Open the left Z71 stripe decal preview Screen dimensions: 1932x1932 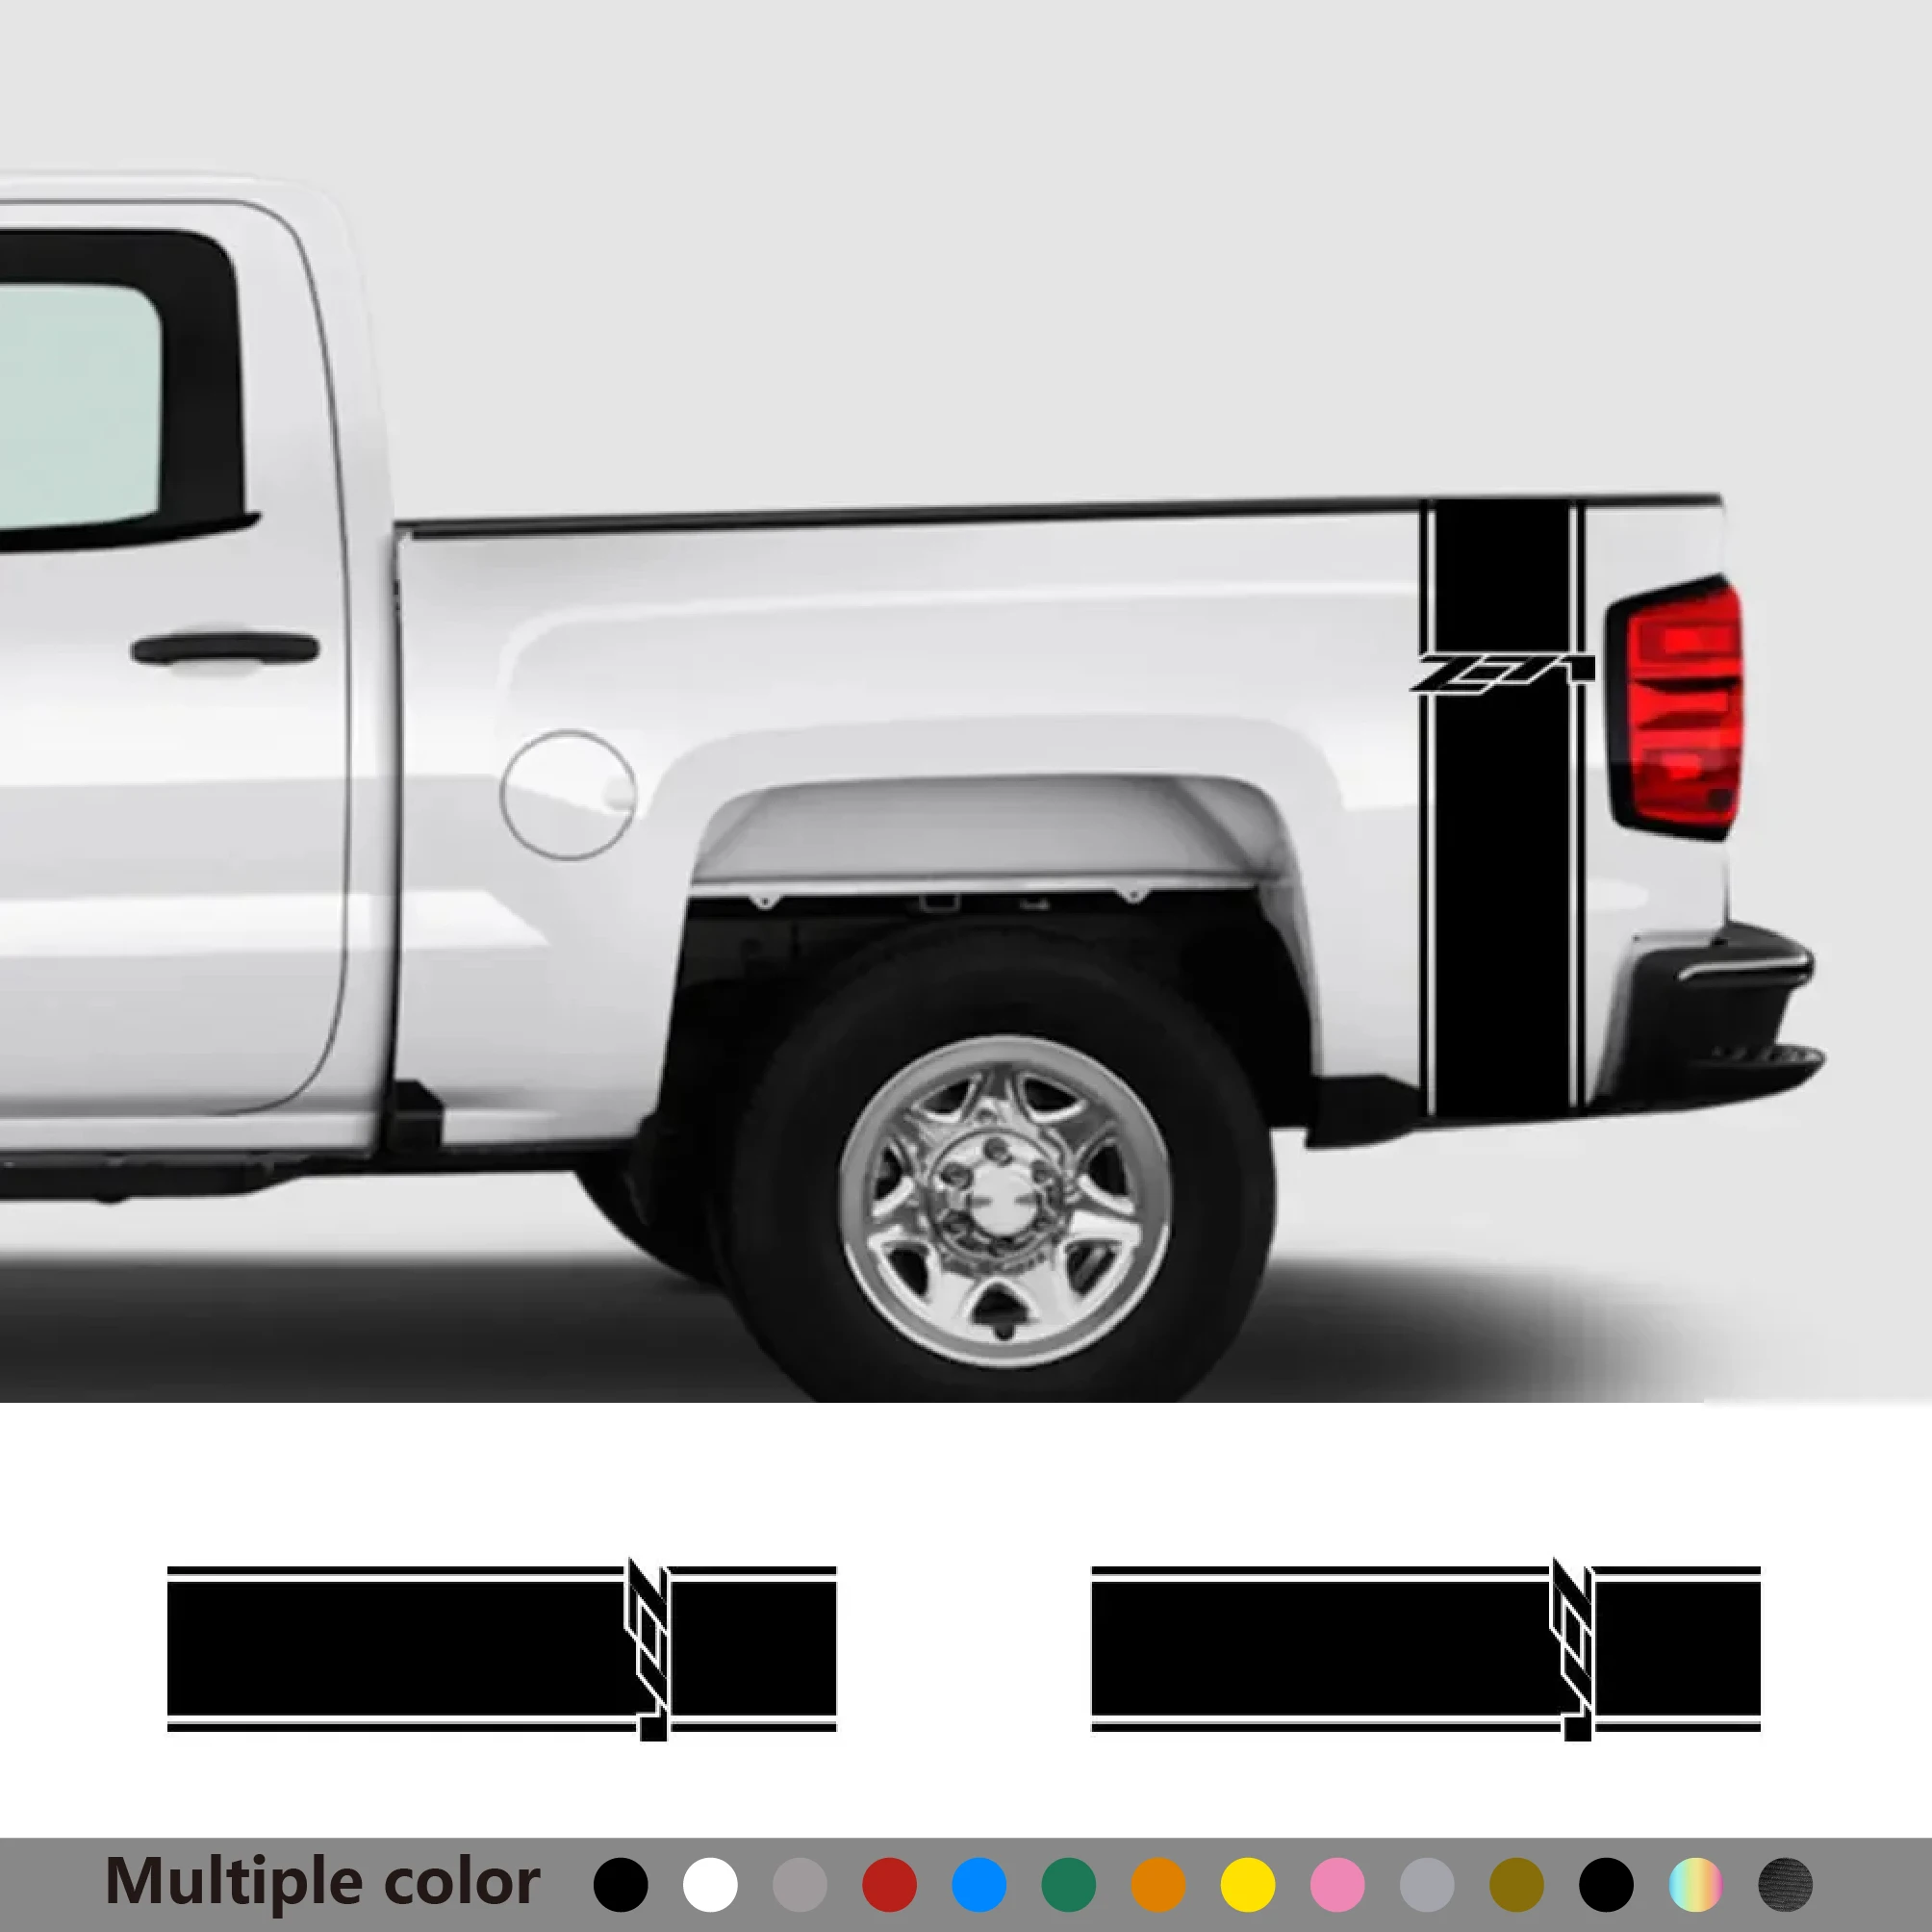tap(501, 1649)
